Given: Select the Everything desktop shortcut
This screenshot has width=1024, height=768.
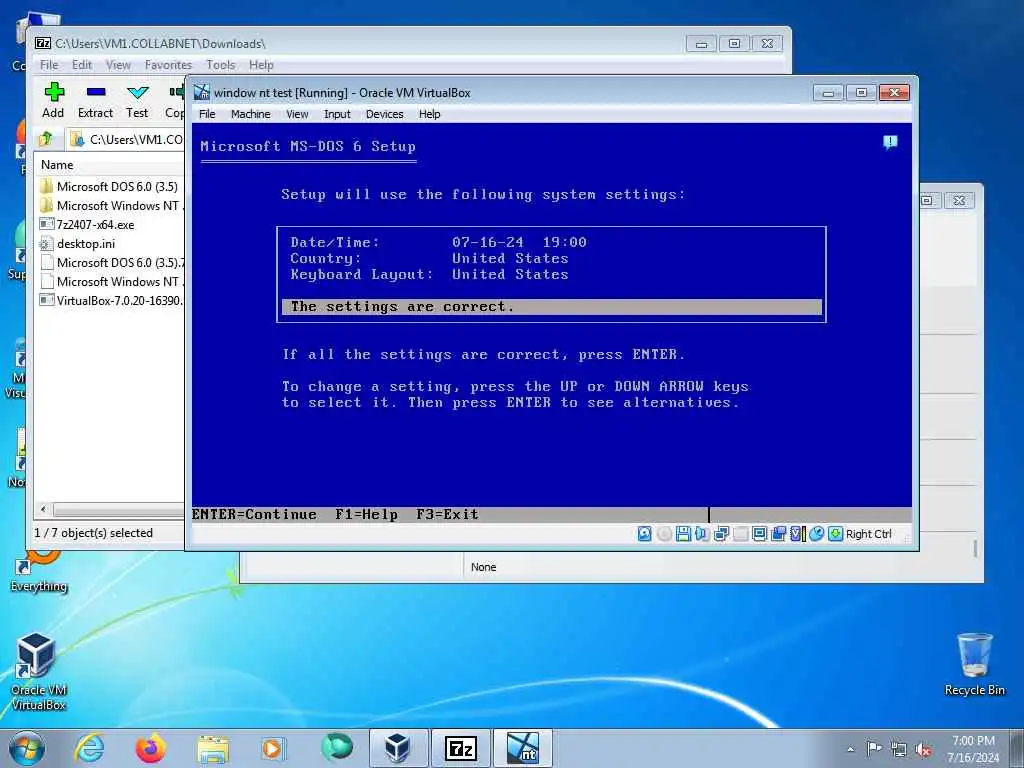Looking at the screenshot, I should tap(38, 570).
